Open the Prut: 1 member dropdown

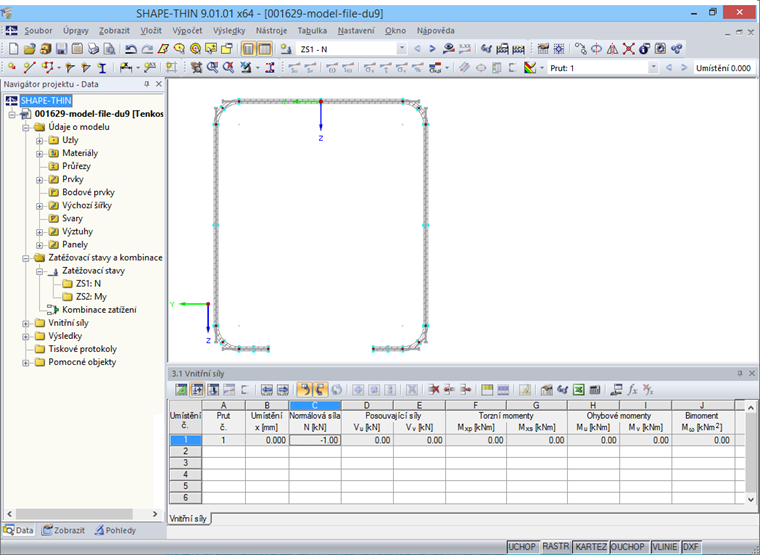653,68
